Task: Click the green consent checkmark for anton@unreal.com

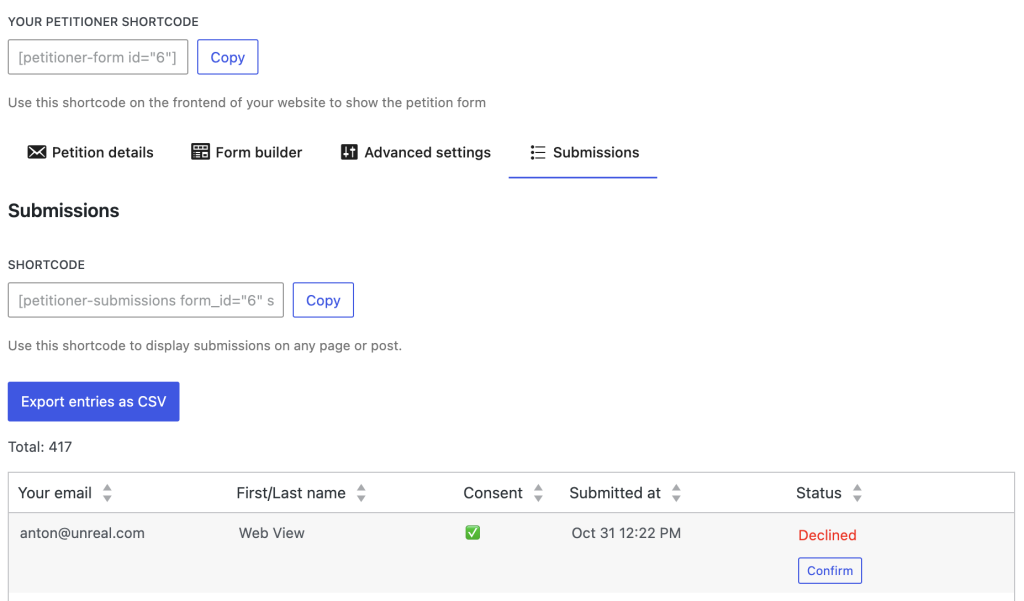Action: click(473, 533)
